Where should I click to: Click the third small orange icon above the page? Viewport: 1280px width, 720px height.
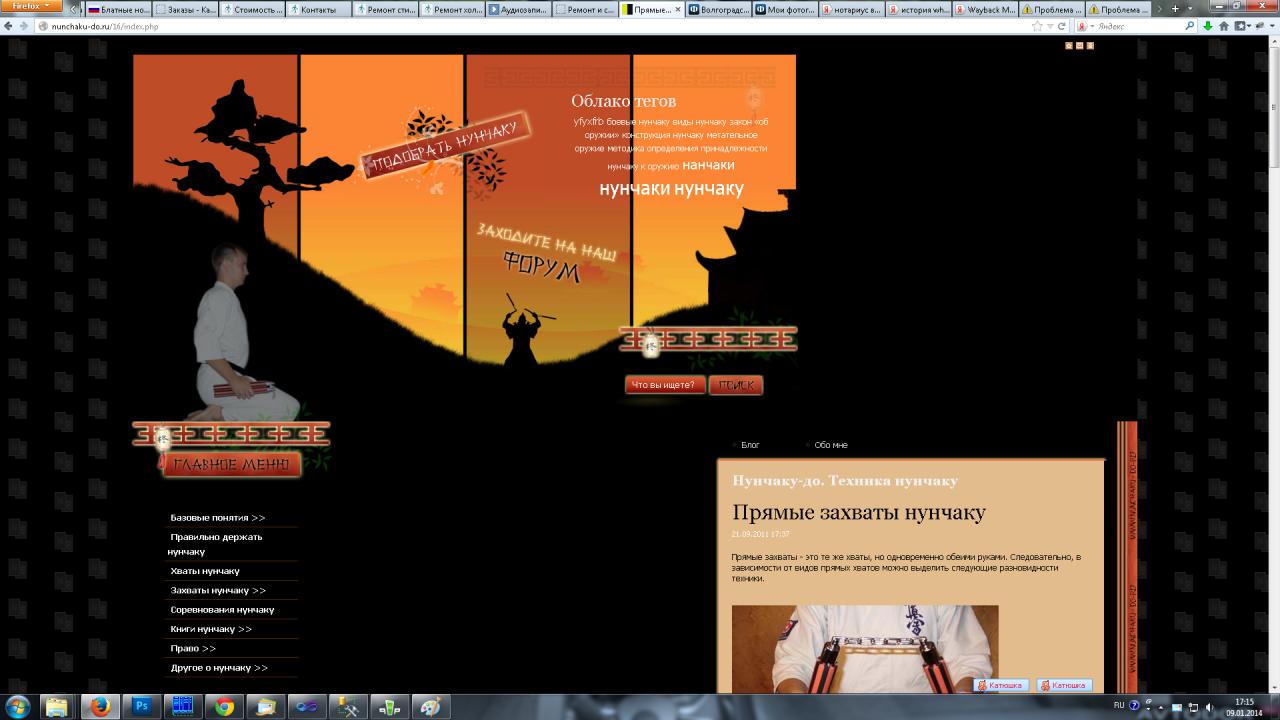1090,45
